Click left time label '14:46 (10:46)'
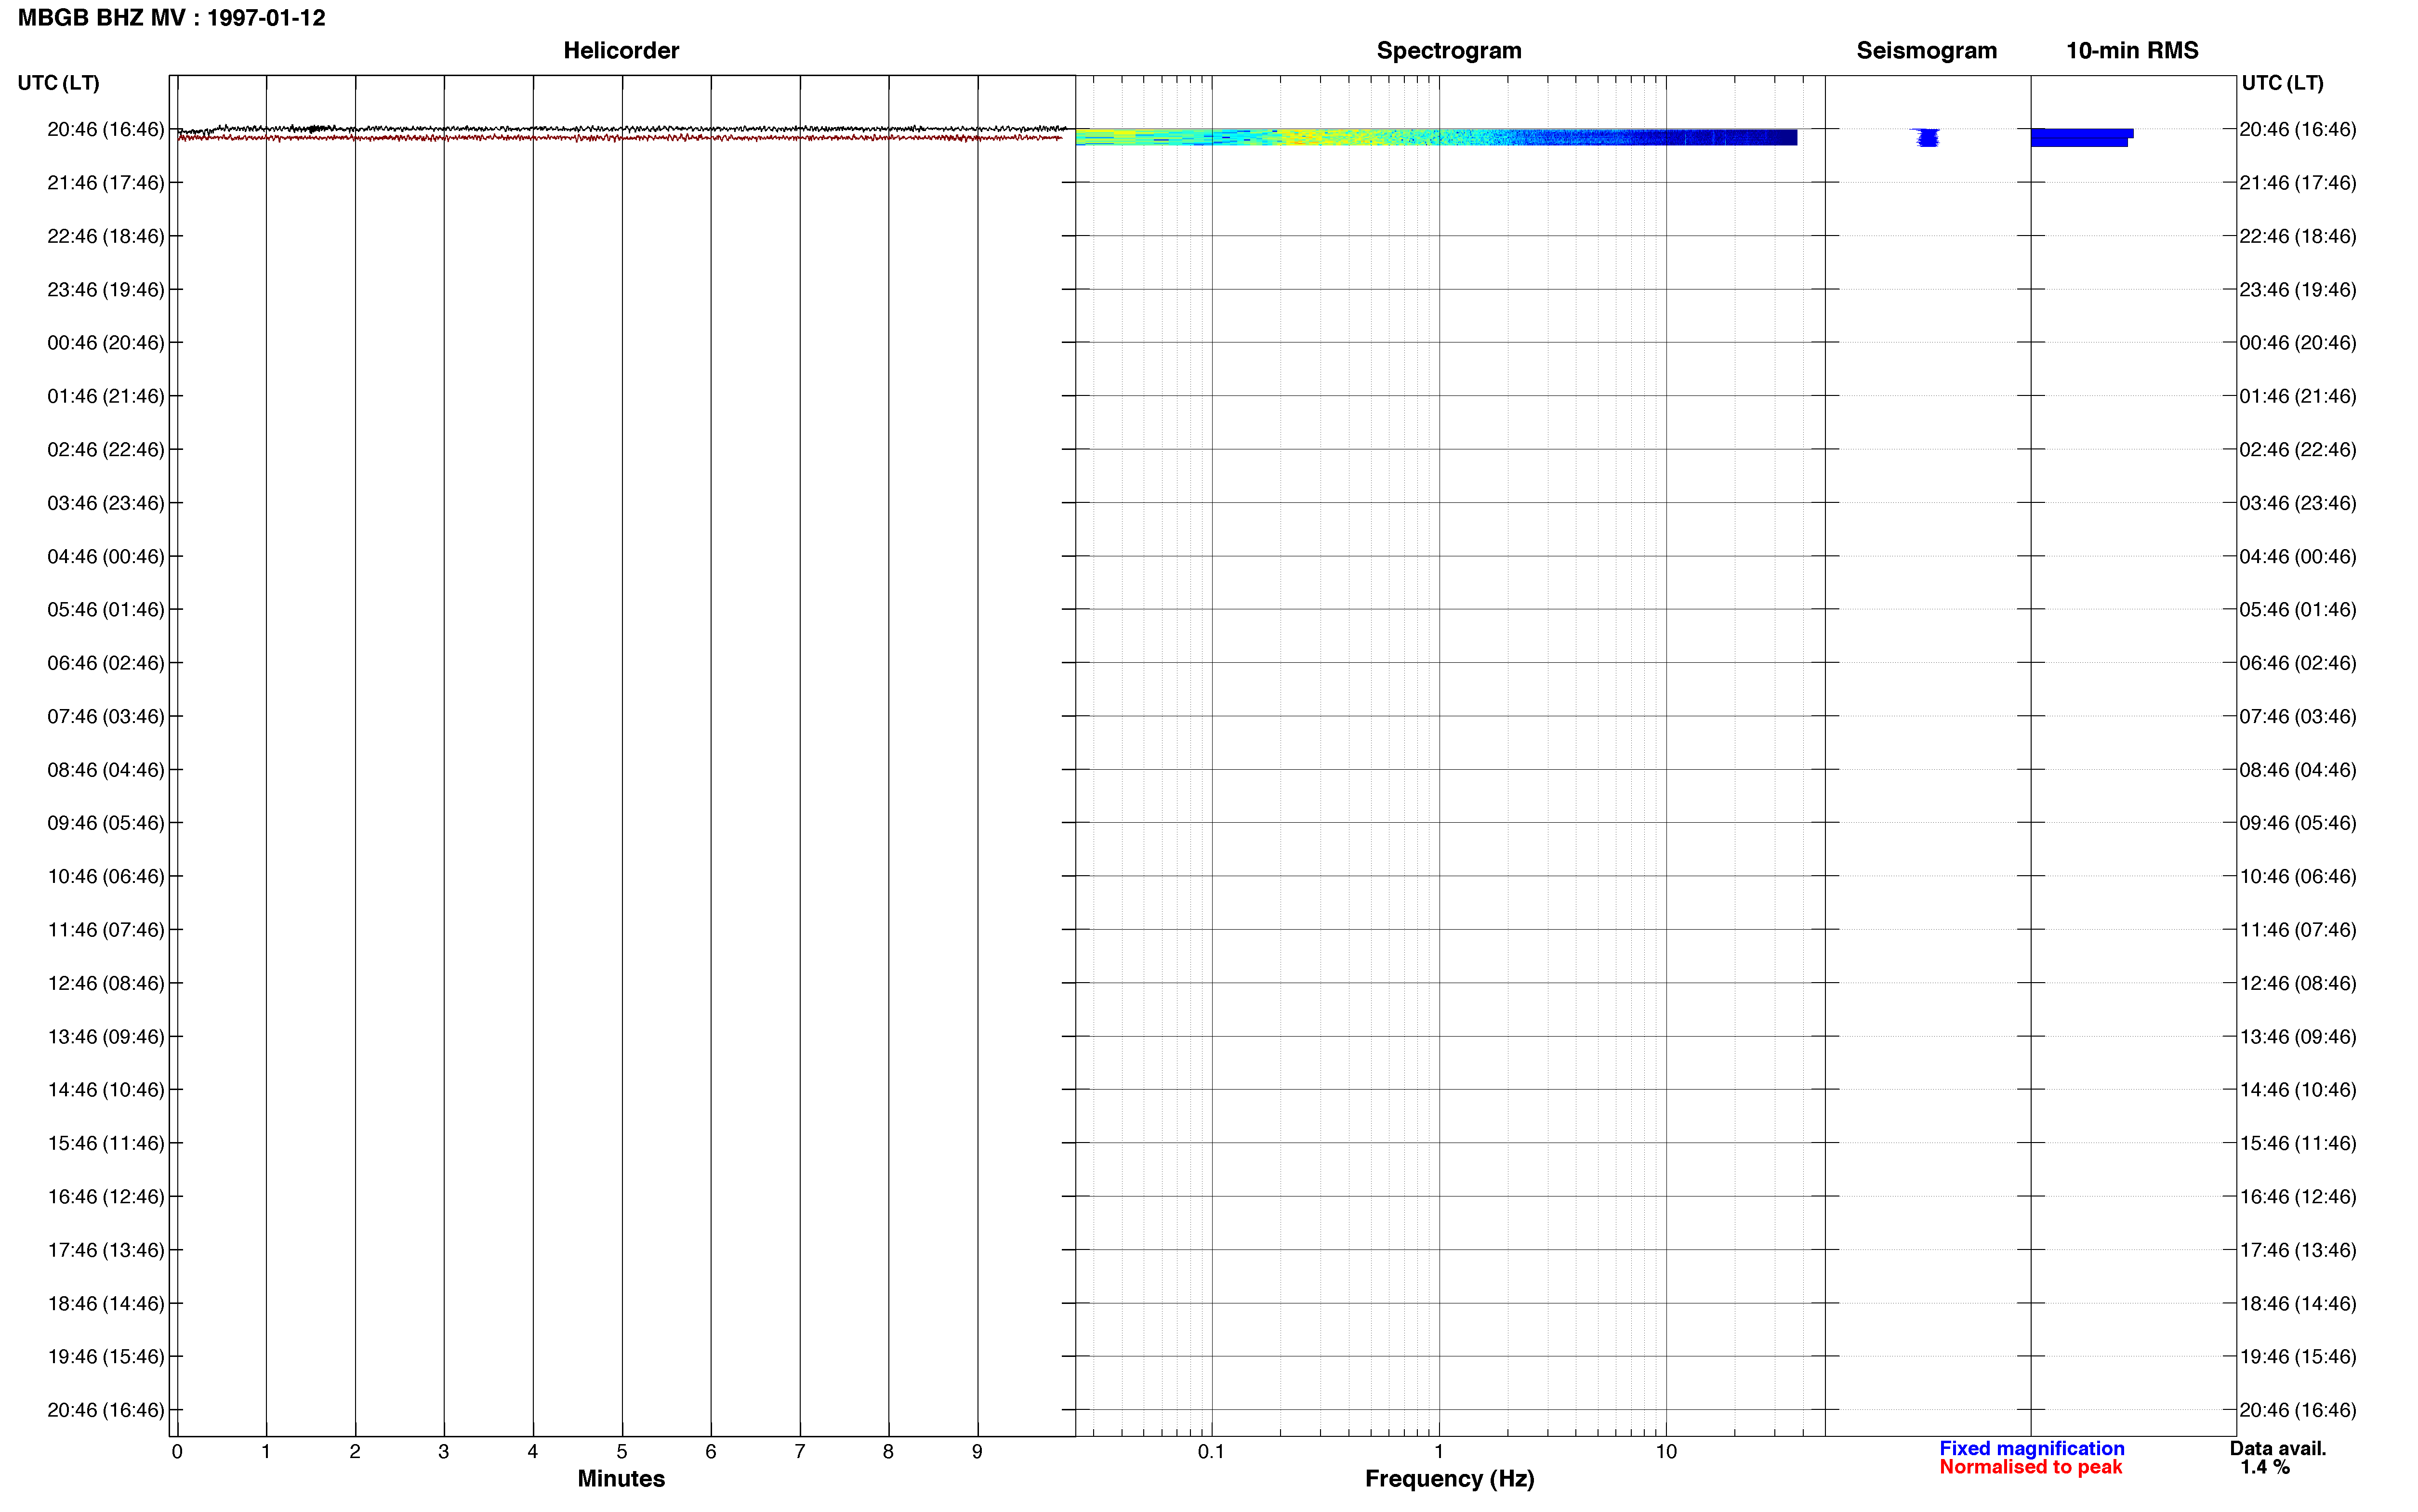The image size is (2418, 1512). pos(106,1090)
